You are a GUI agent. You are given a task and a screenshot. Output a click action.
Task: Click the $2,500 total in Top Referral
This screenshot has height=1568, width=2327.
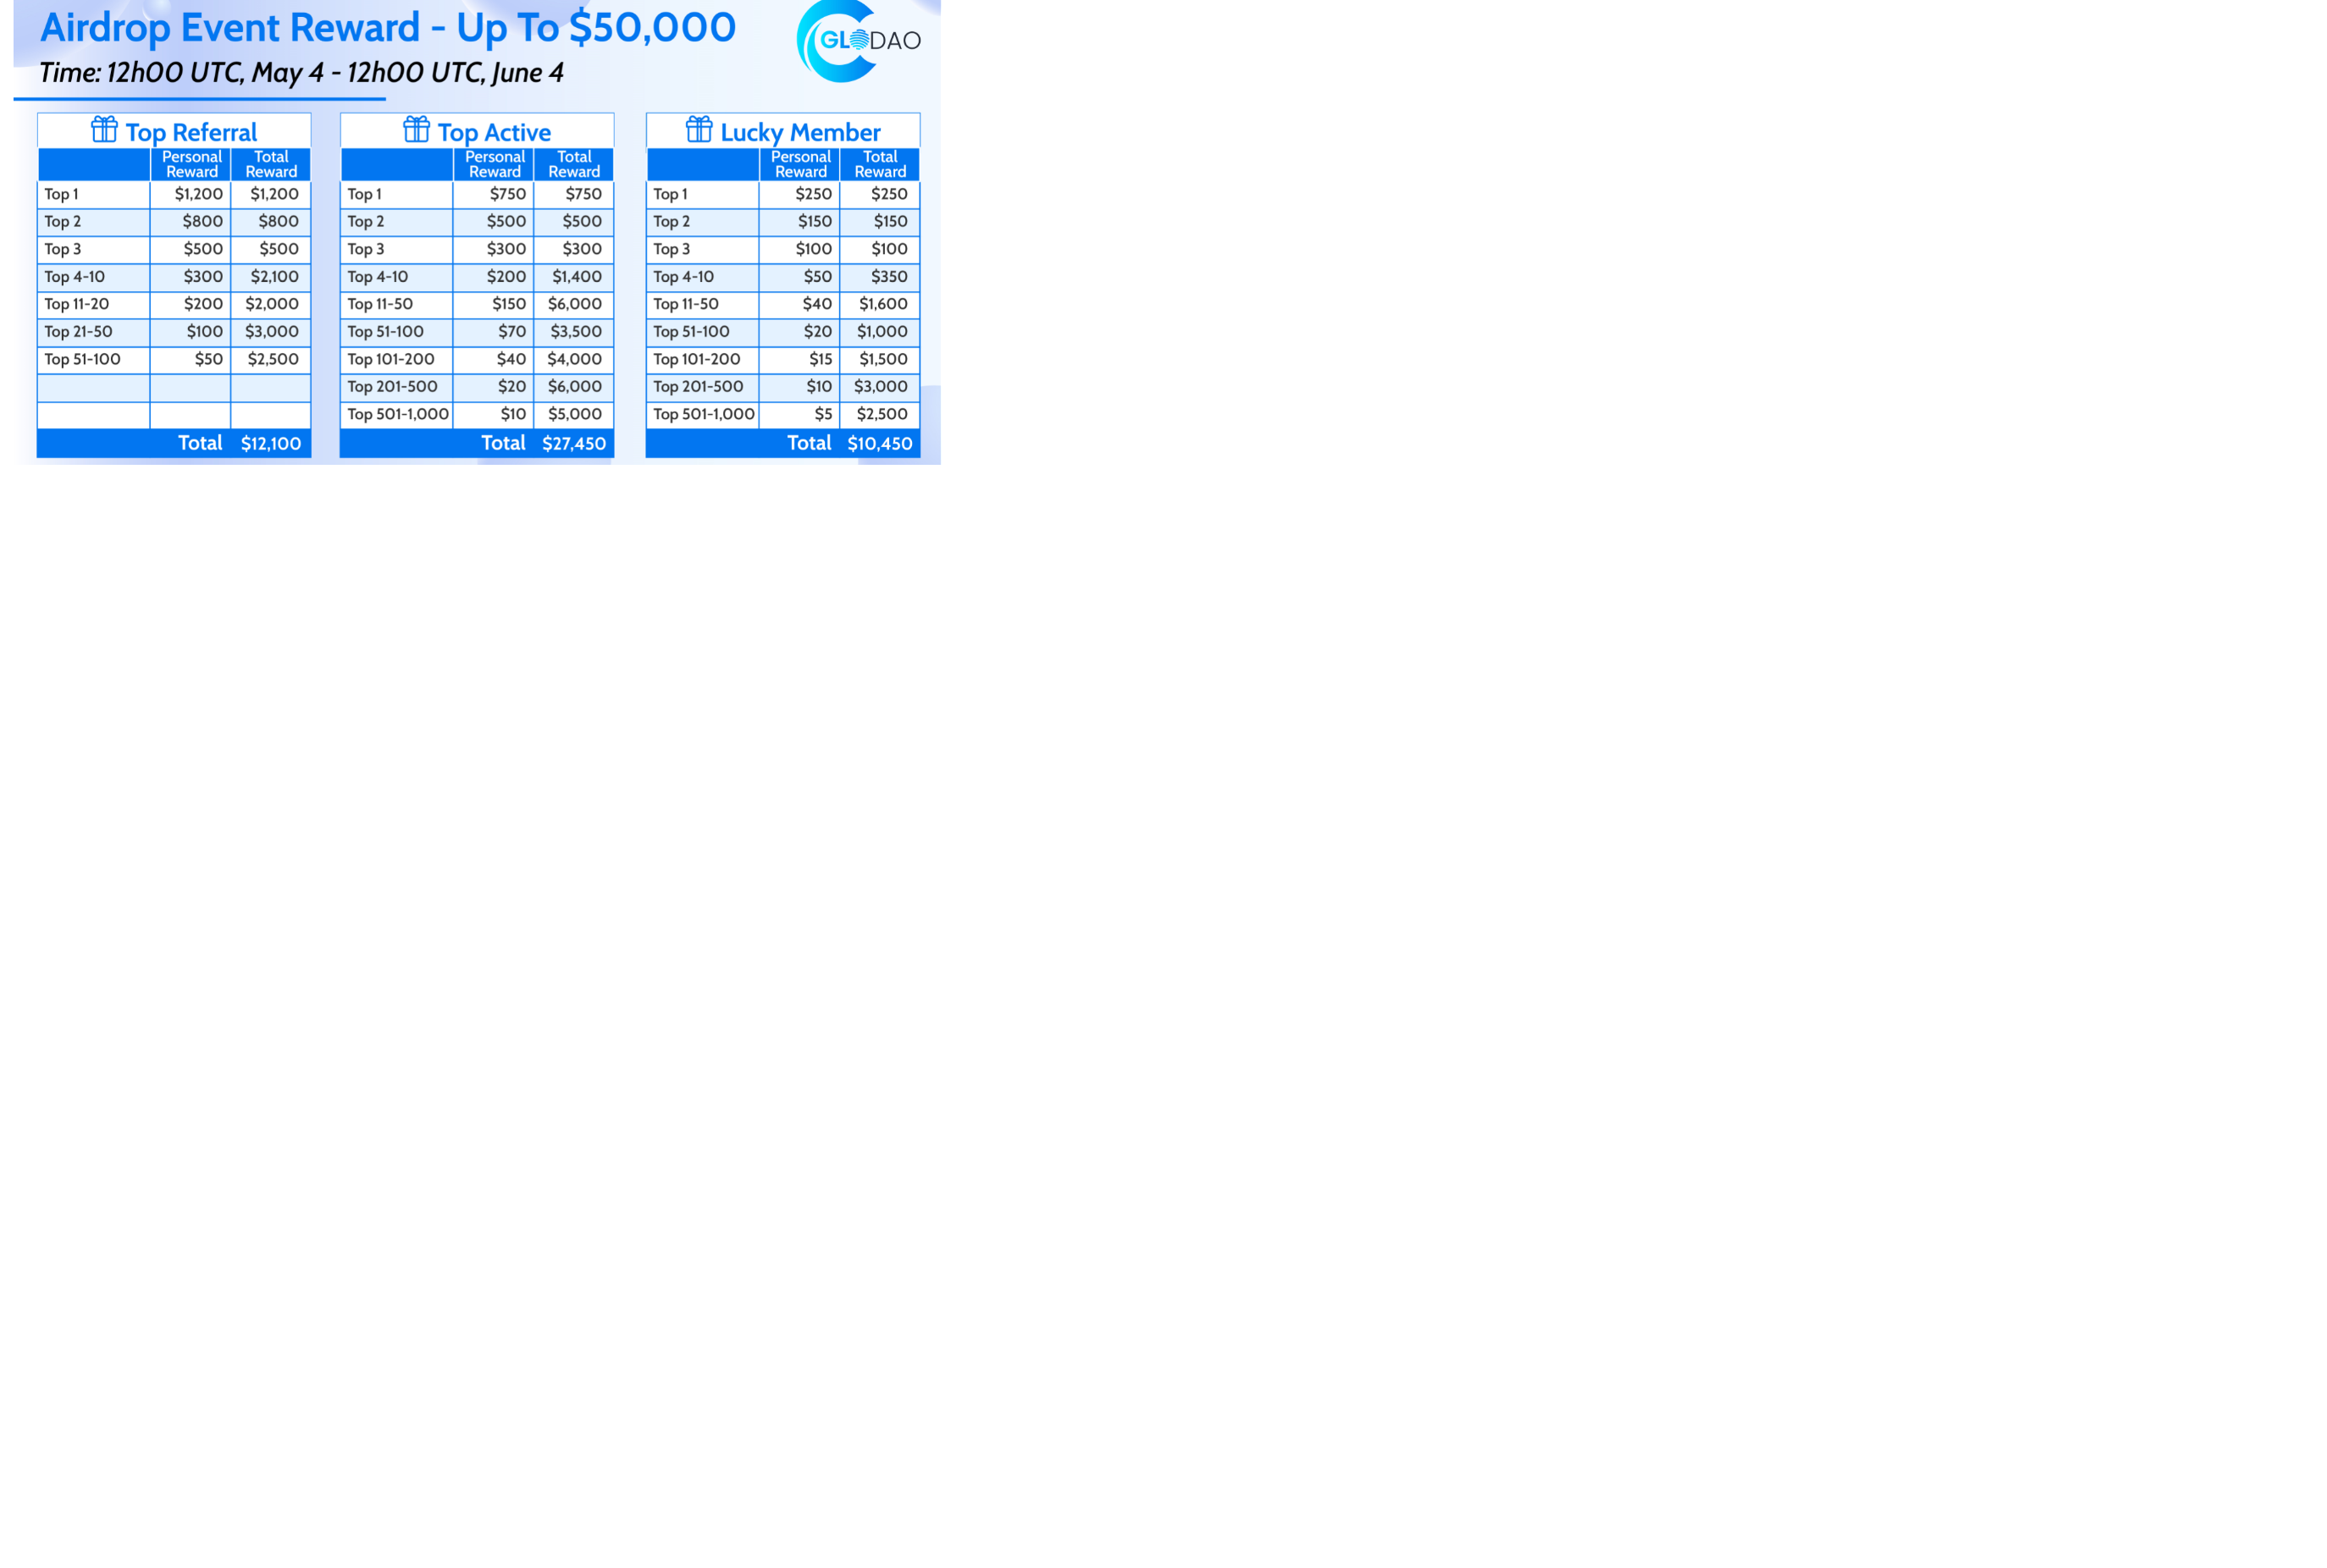click(x=273, y=359)
